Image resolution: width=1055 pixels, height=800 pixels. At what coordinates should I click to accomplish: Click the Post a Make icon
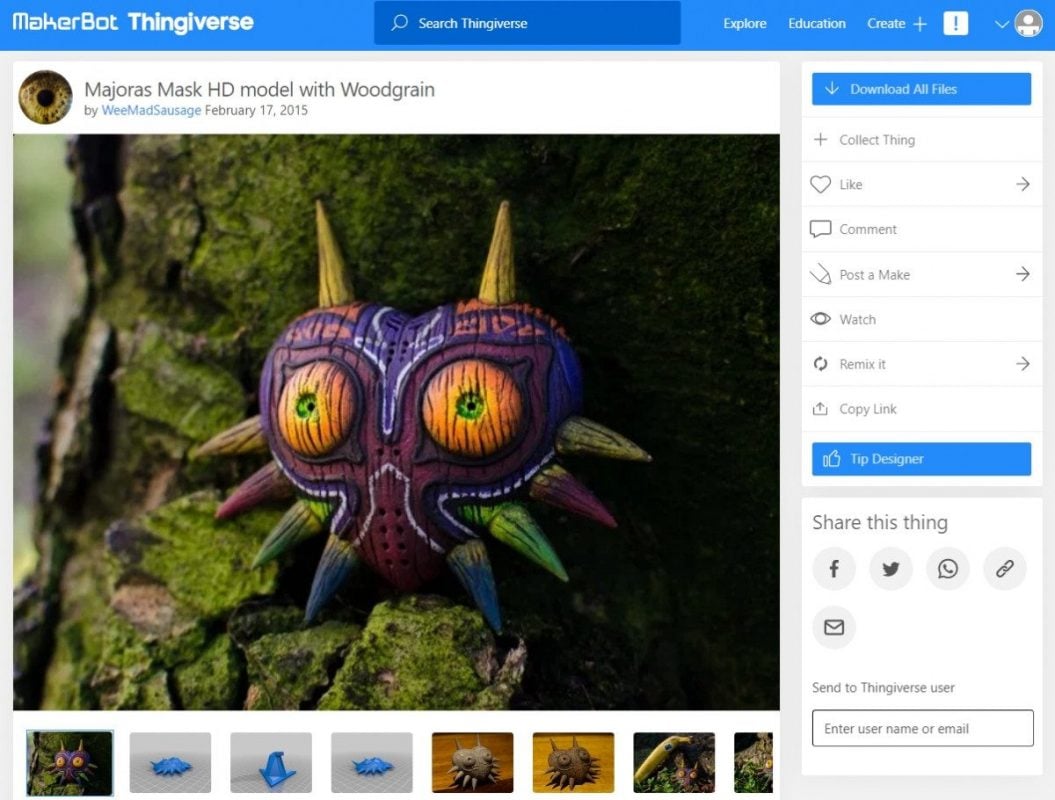820,274
